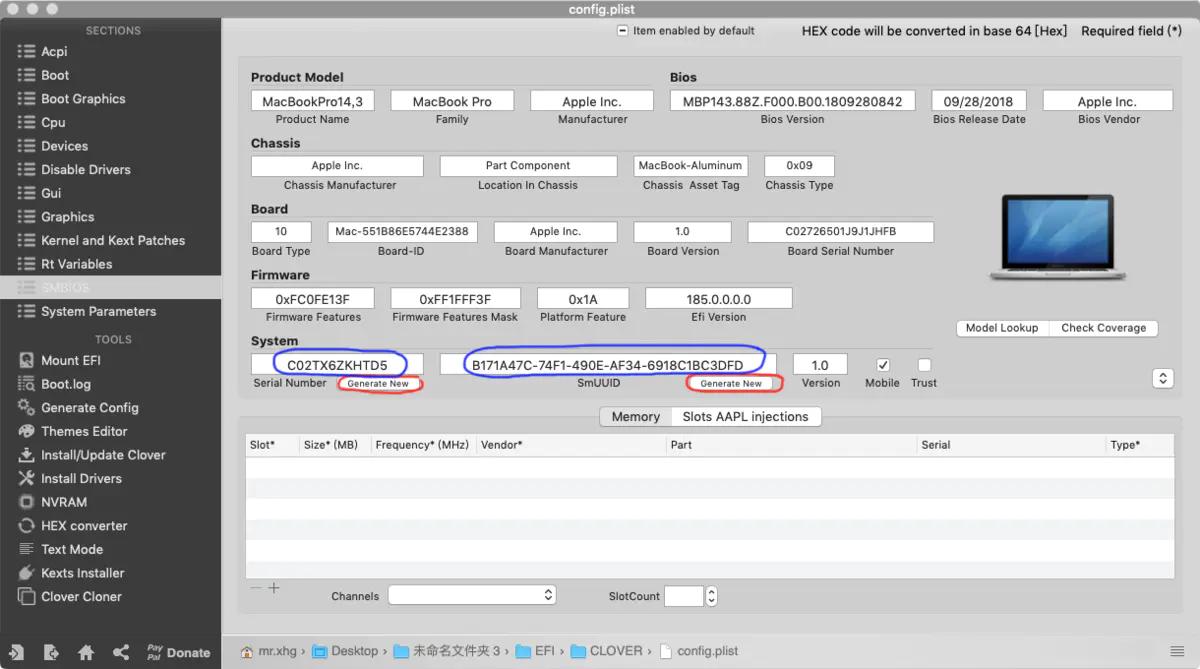
Task: Uncheck the Mobile checkbox
Action: coord(883,364)
